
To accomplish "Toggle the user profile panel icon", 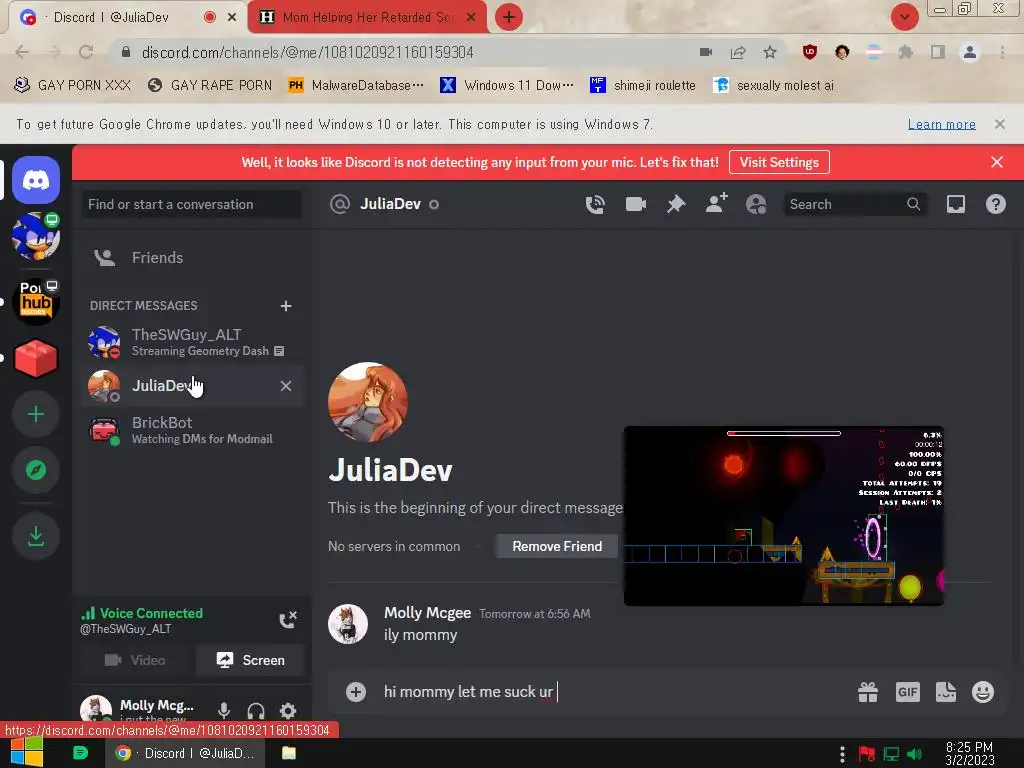I will coord(756,204).
